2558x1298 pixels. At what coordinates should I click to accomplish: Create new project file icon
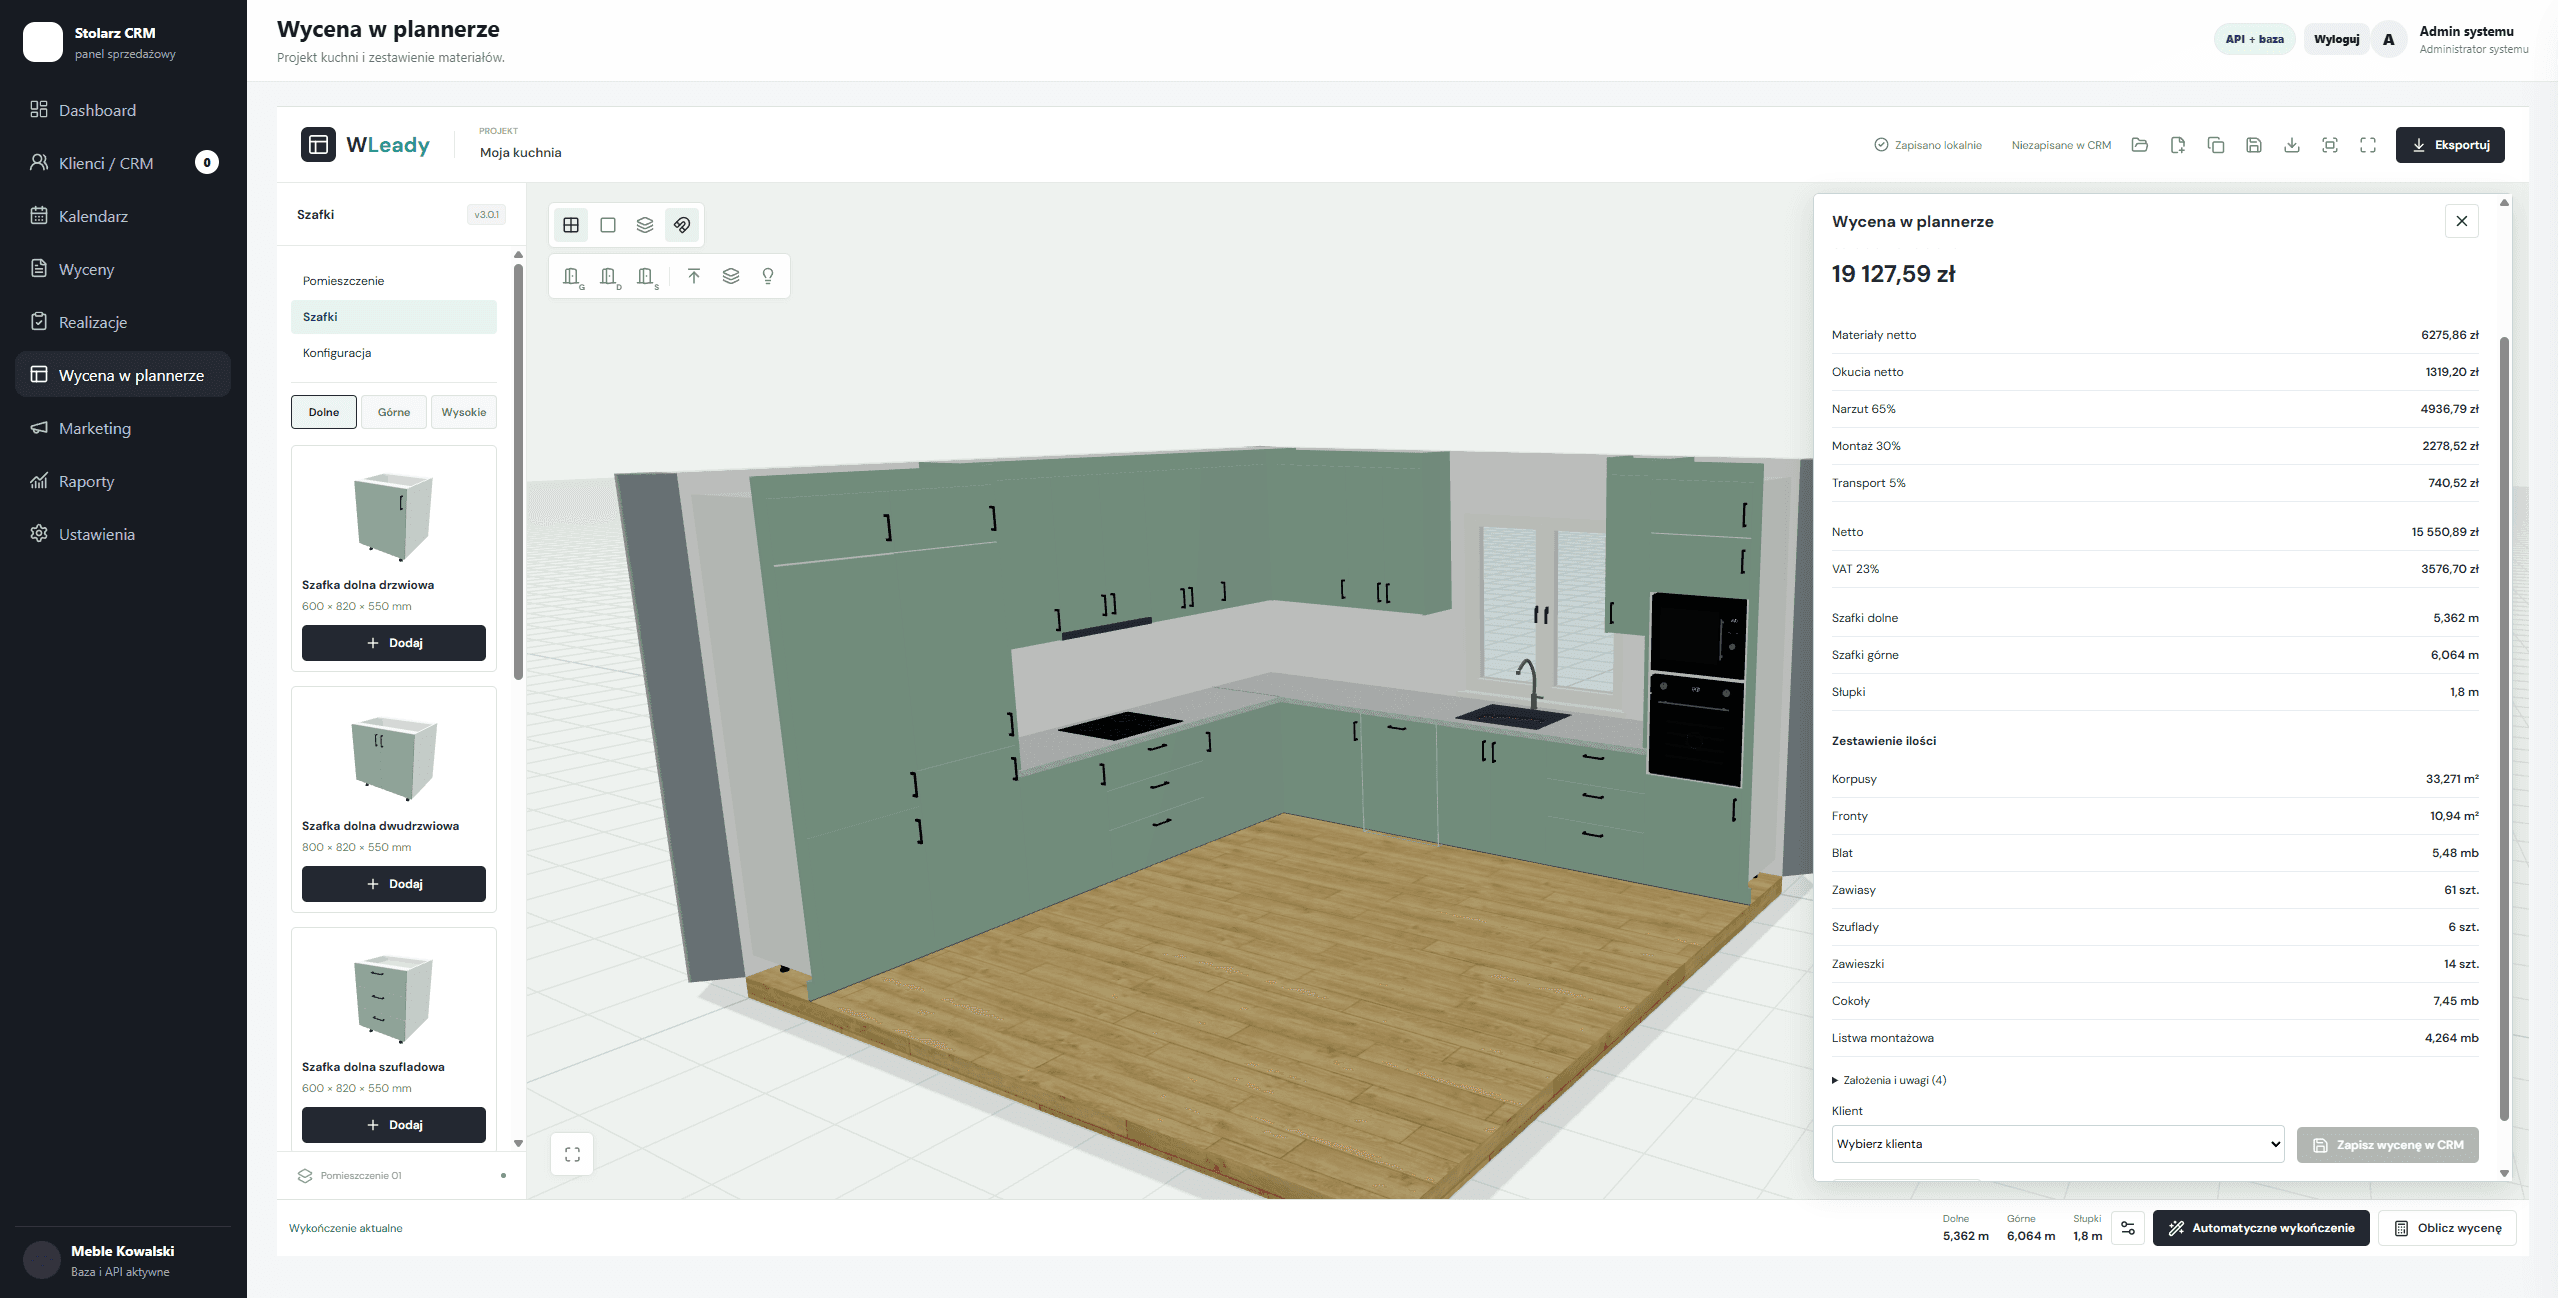[2178, 145]
